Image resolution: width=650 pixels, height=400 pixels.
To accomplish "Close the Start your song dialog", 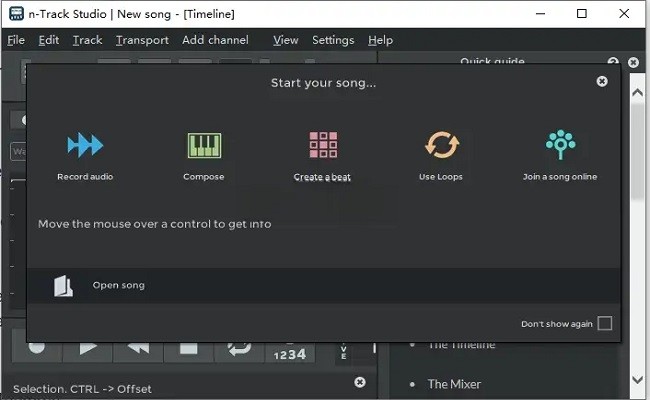I will [602, 82].
